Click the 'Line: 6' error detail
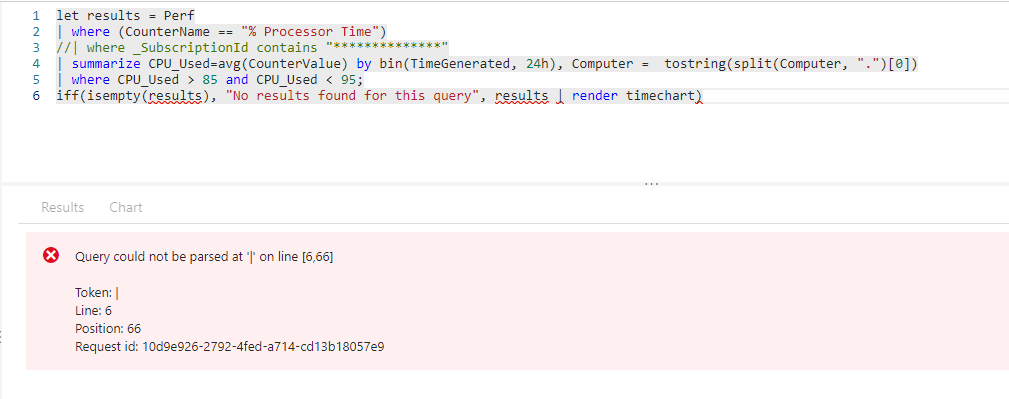 tap(93, 311)
